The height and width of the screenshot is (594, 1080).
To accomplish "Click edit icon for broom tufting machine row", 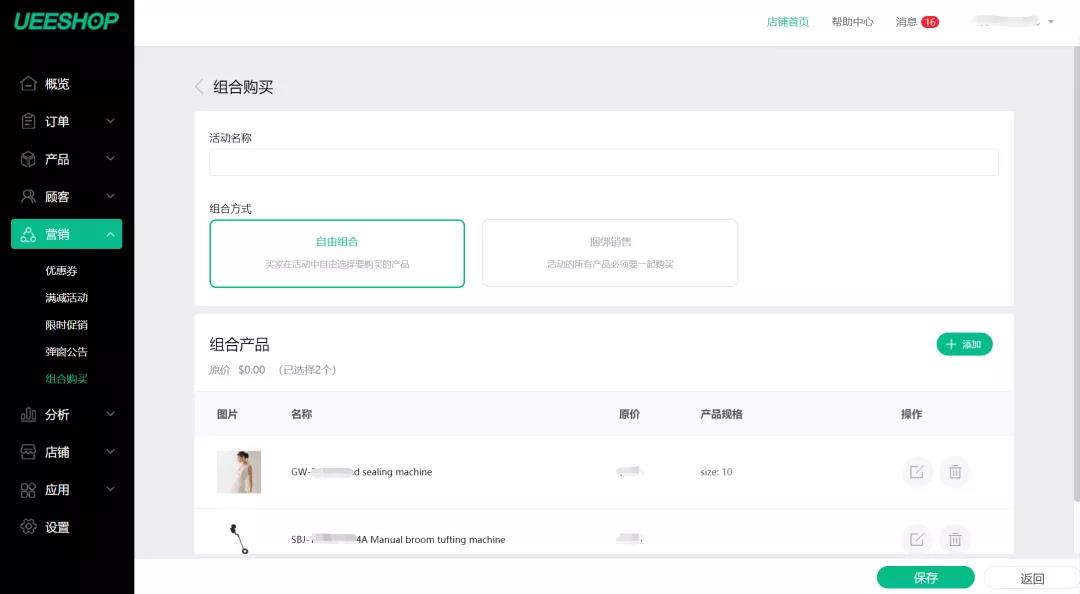I will pos(917,539).
